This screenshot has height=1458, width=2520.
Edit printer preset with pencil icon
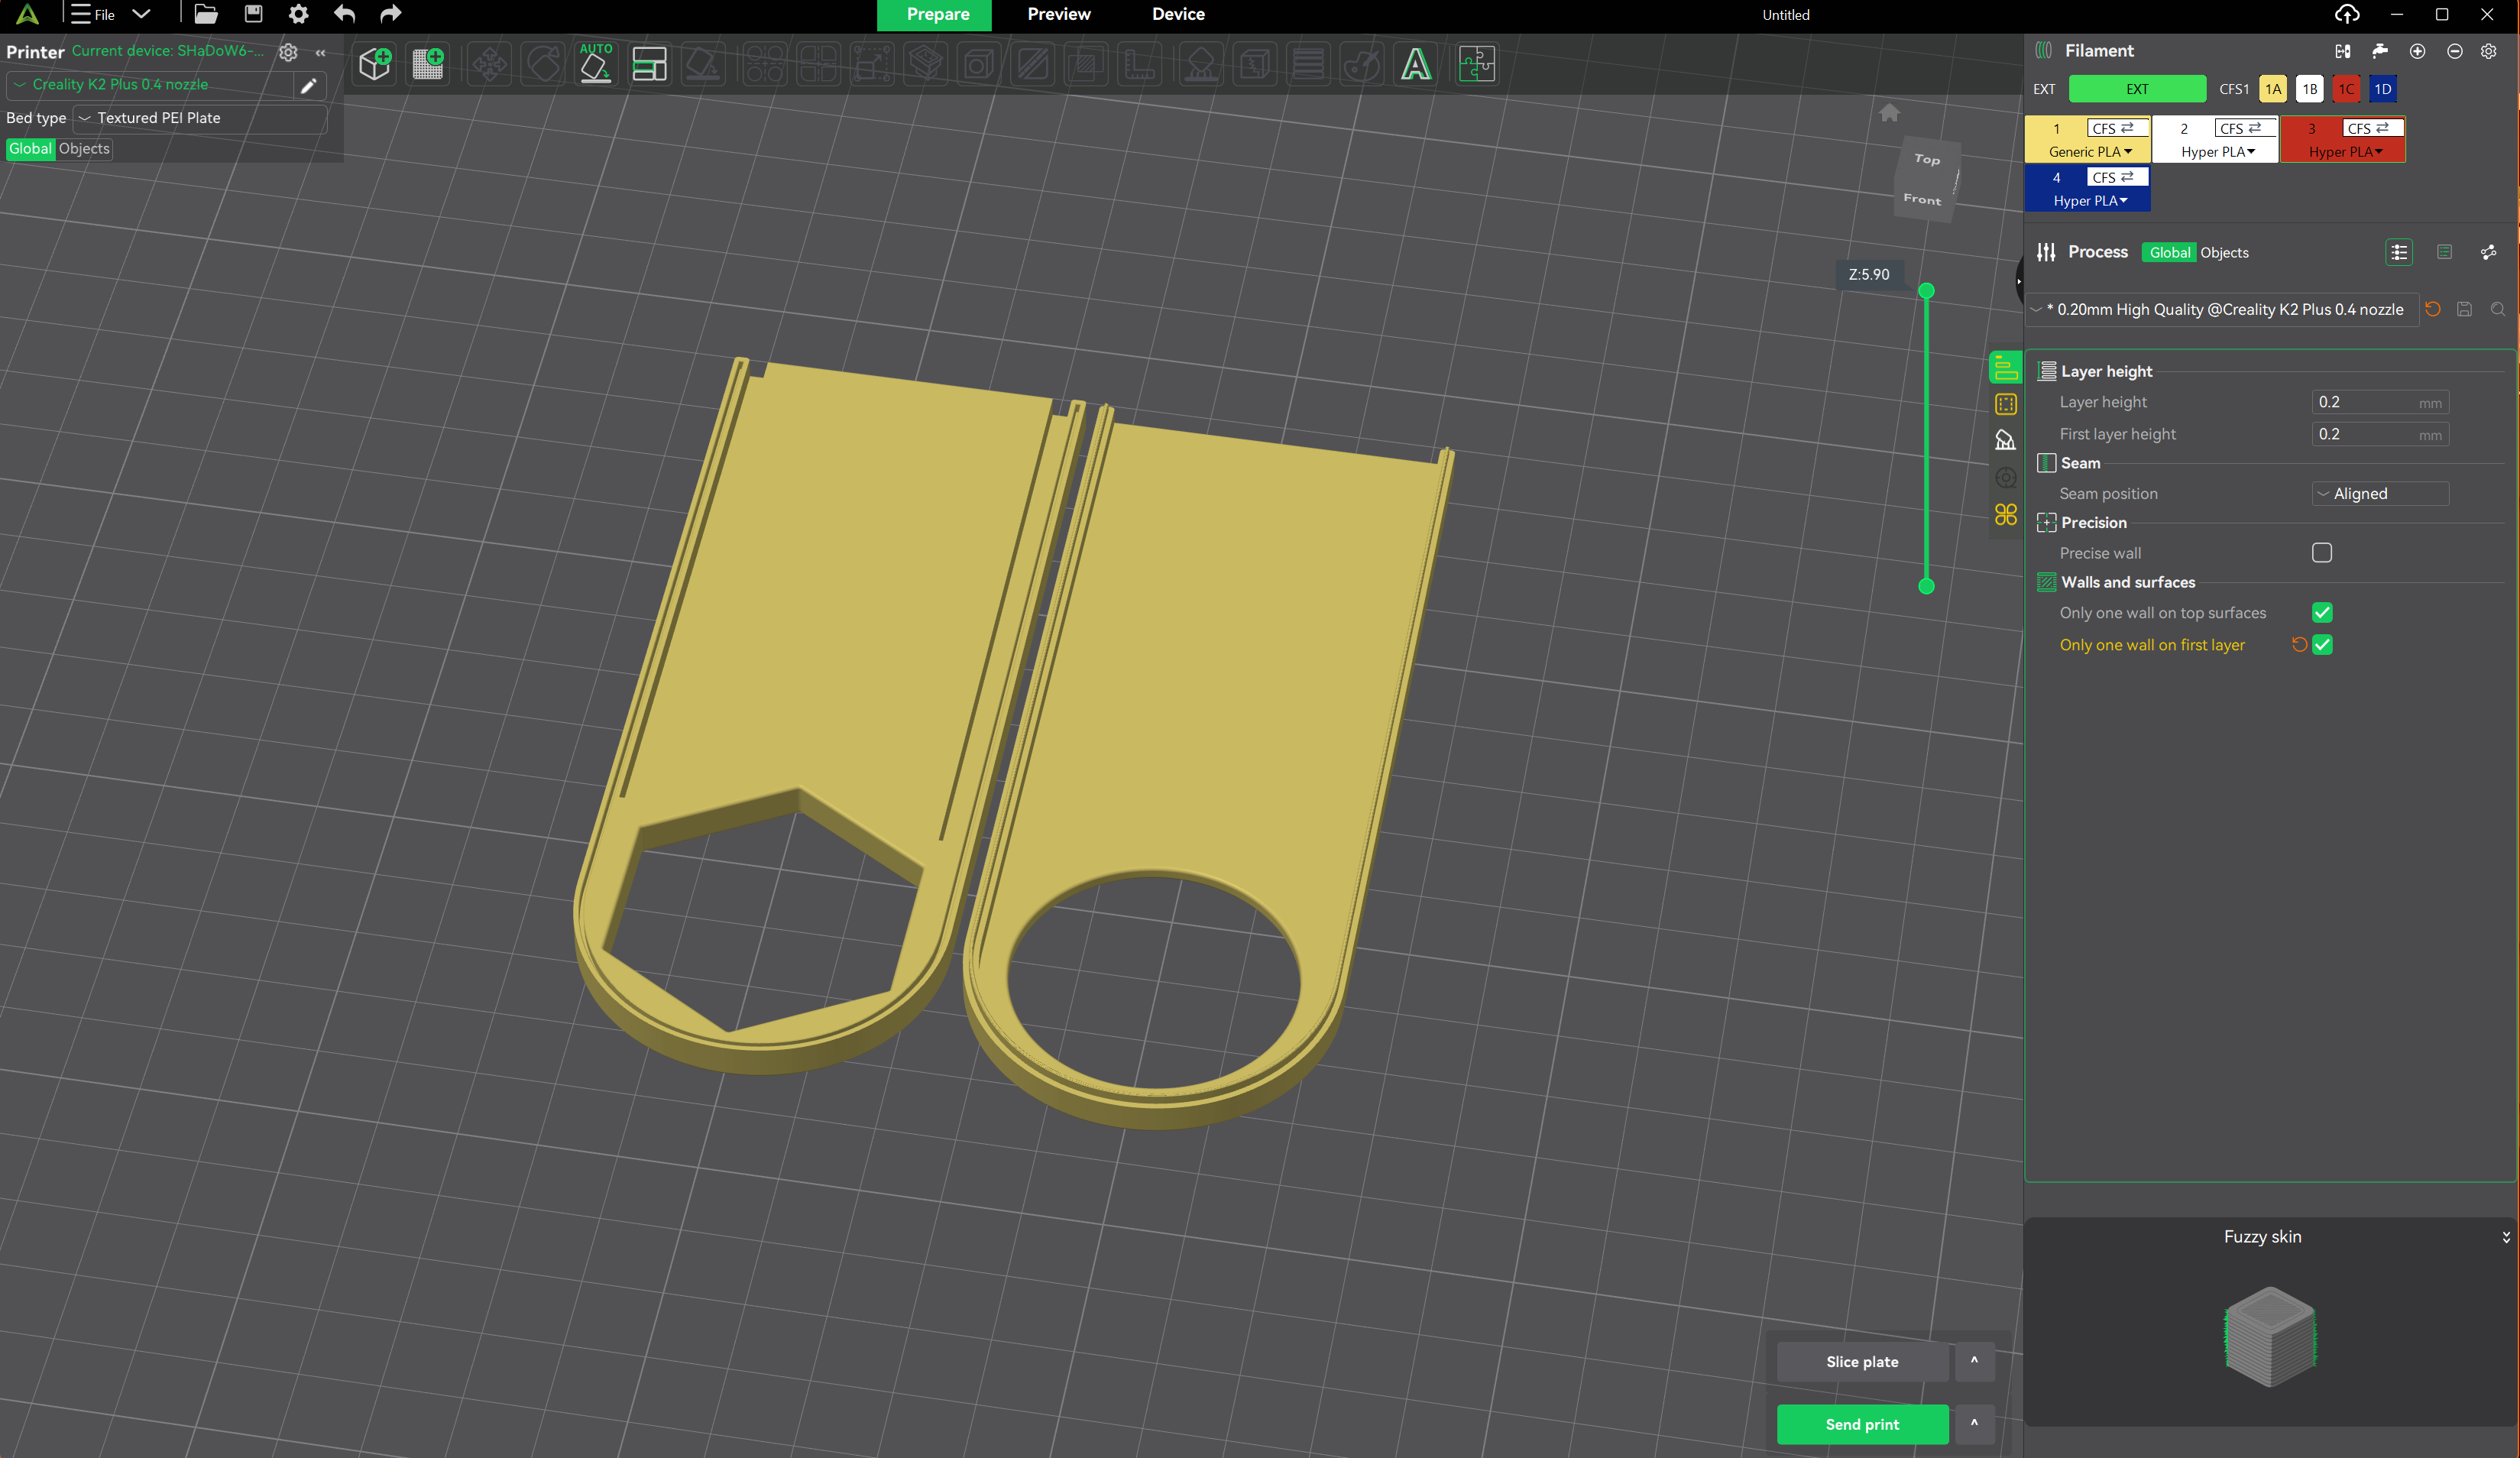(309, 85)
